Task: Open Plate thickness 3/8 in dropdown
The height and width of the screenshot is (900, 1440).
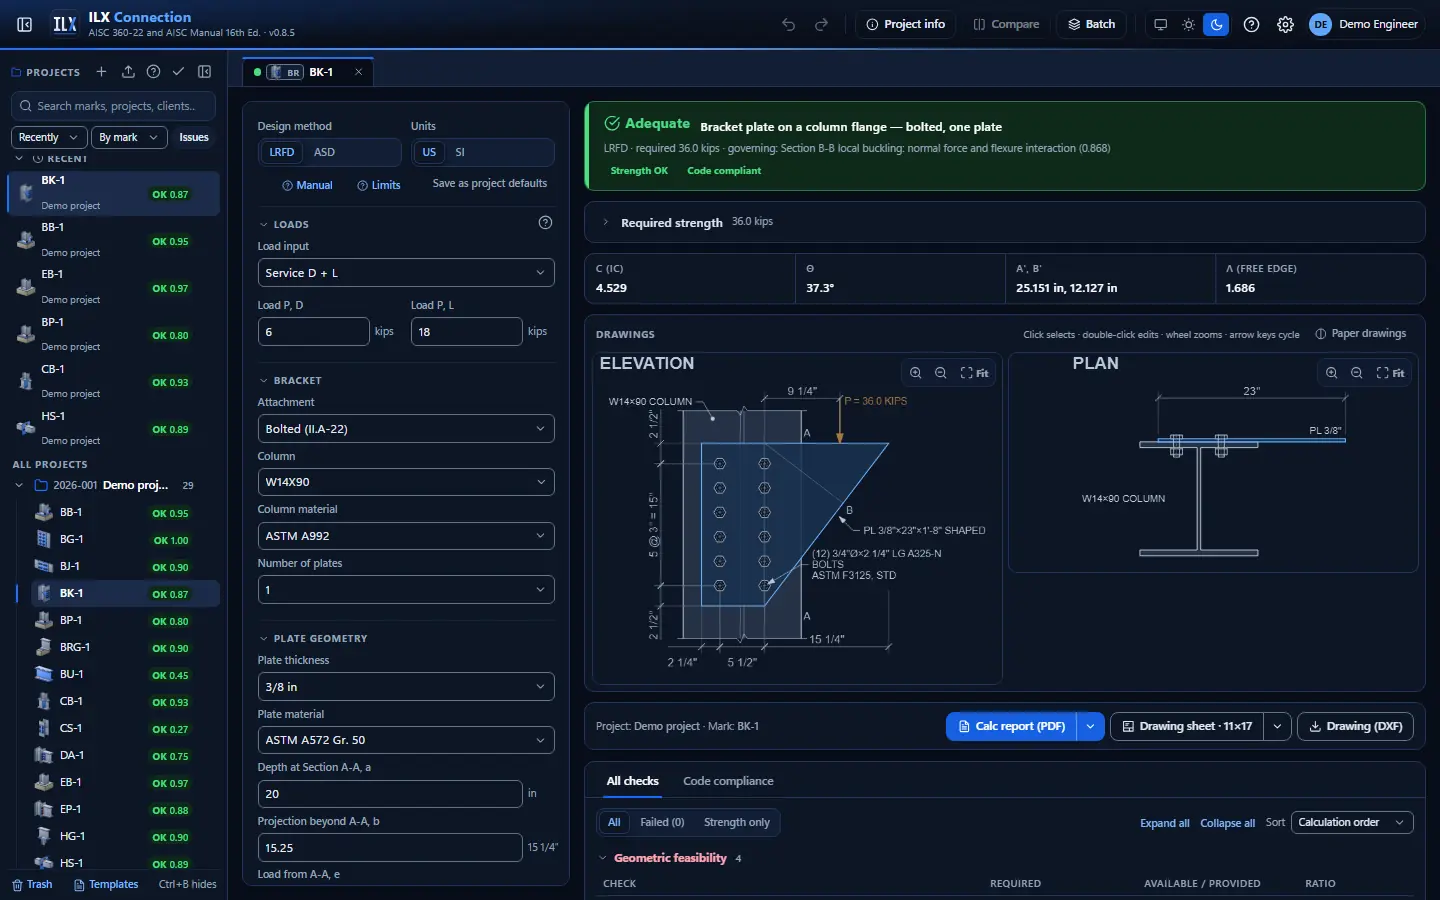Action: (x=406, y=687)
